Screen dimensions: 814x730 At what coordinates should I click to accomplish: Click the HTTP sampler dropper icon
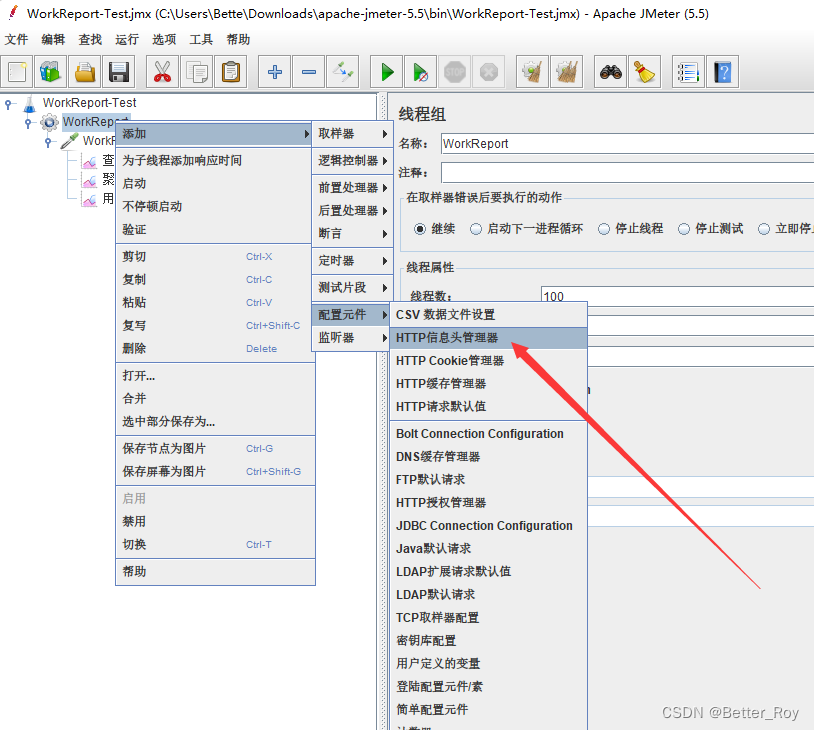tap(70, 141)
